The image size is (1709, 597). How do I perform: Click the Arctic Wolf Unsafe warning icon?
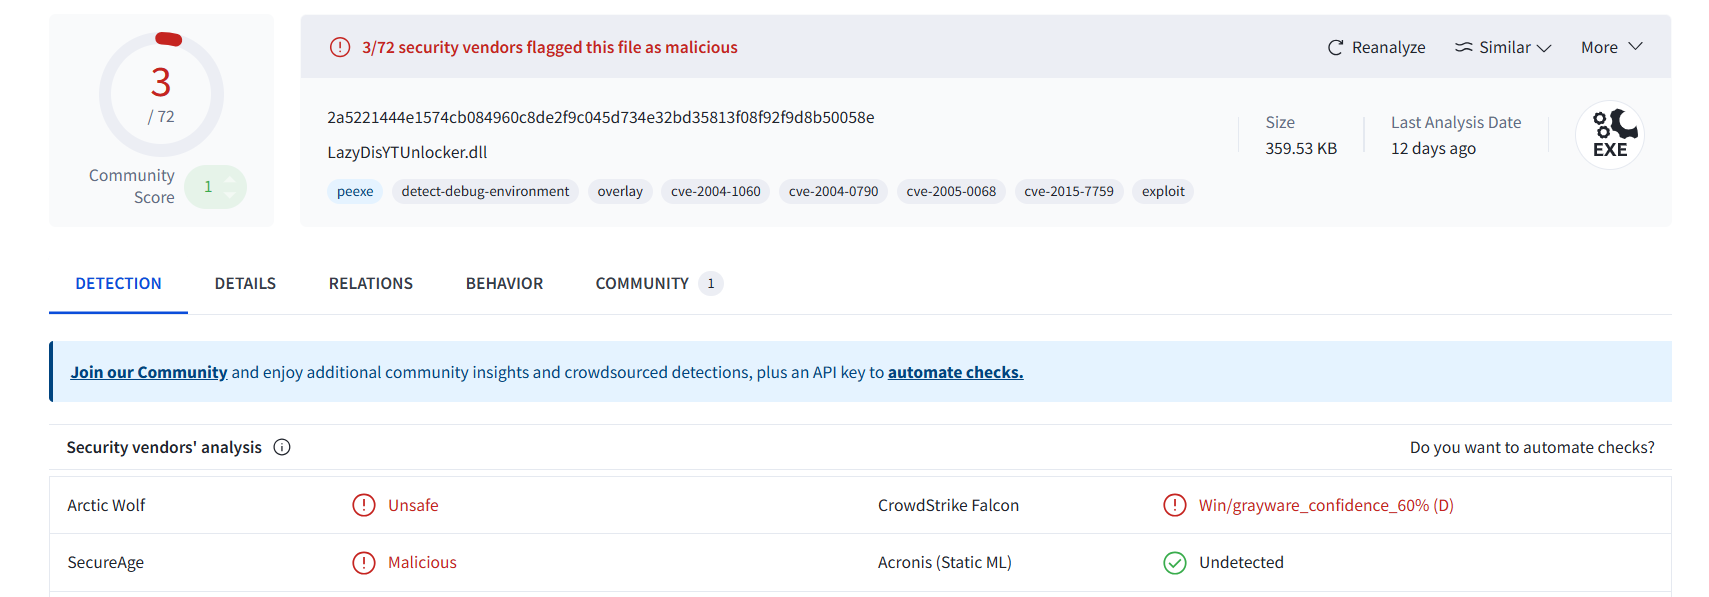pos(364,505)
